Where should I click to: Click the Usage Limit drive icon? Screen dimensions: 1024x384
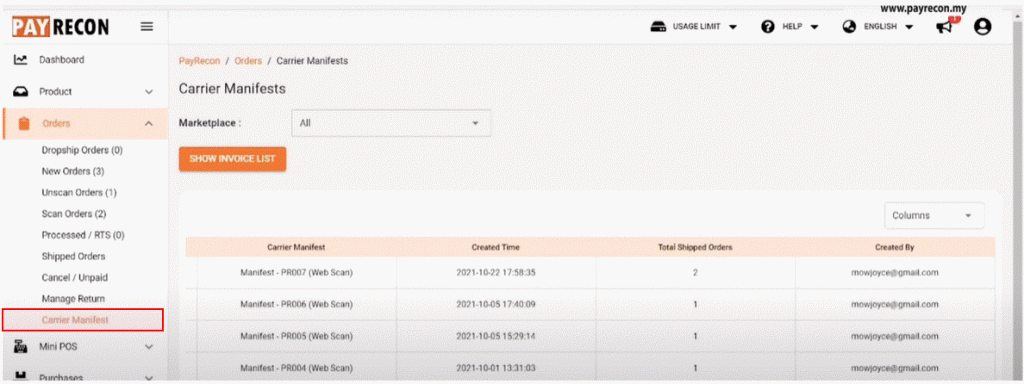point(657,27)
